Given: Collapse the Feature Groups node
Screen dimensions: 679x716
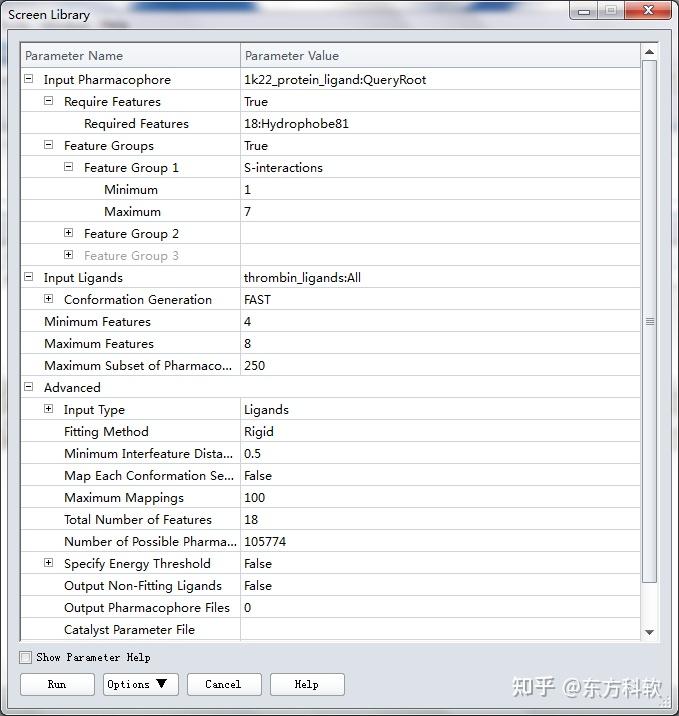Looking at the screenshot, I should [x=48, y=145].
